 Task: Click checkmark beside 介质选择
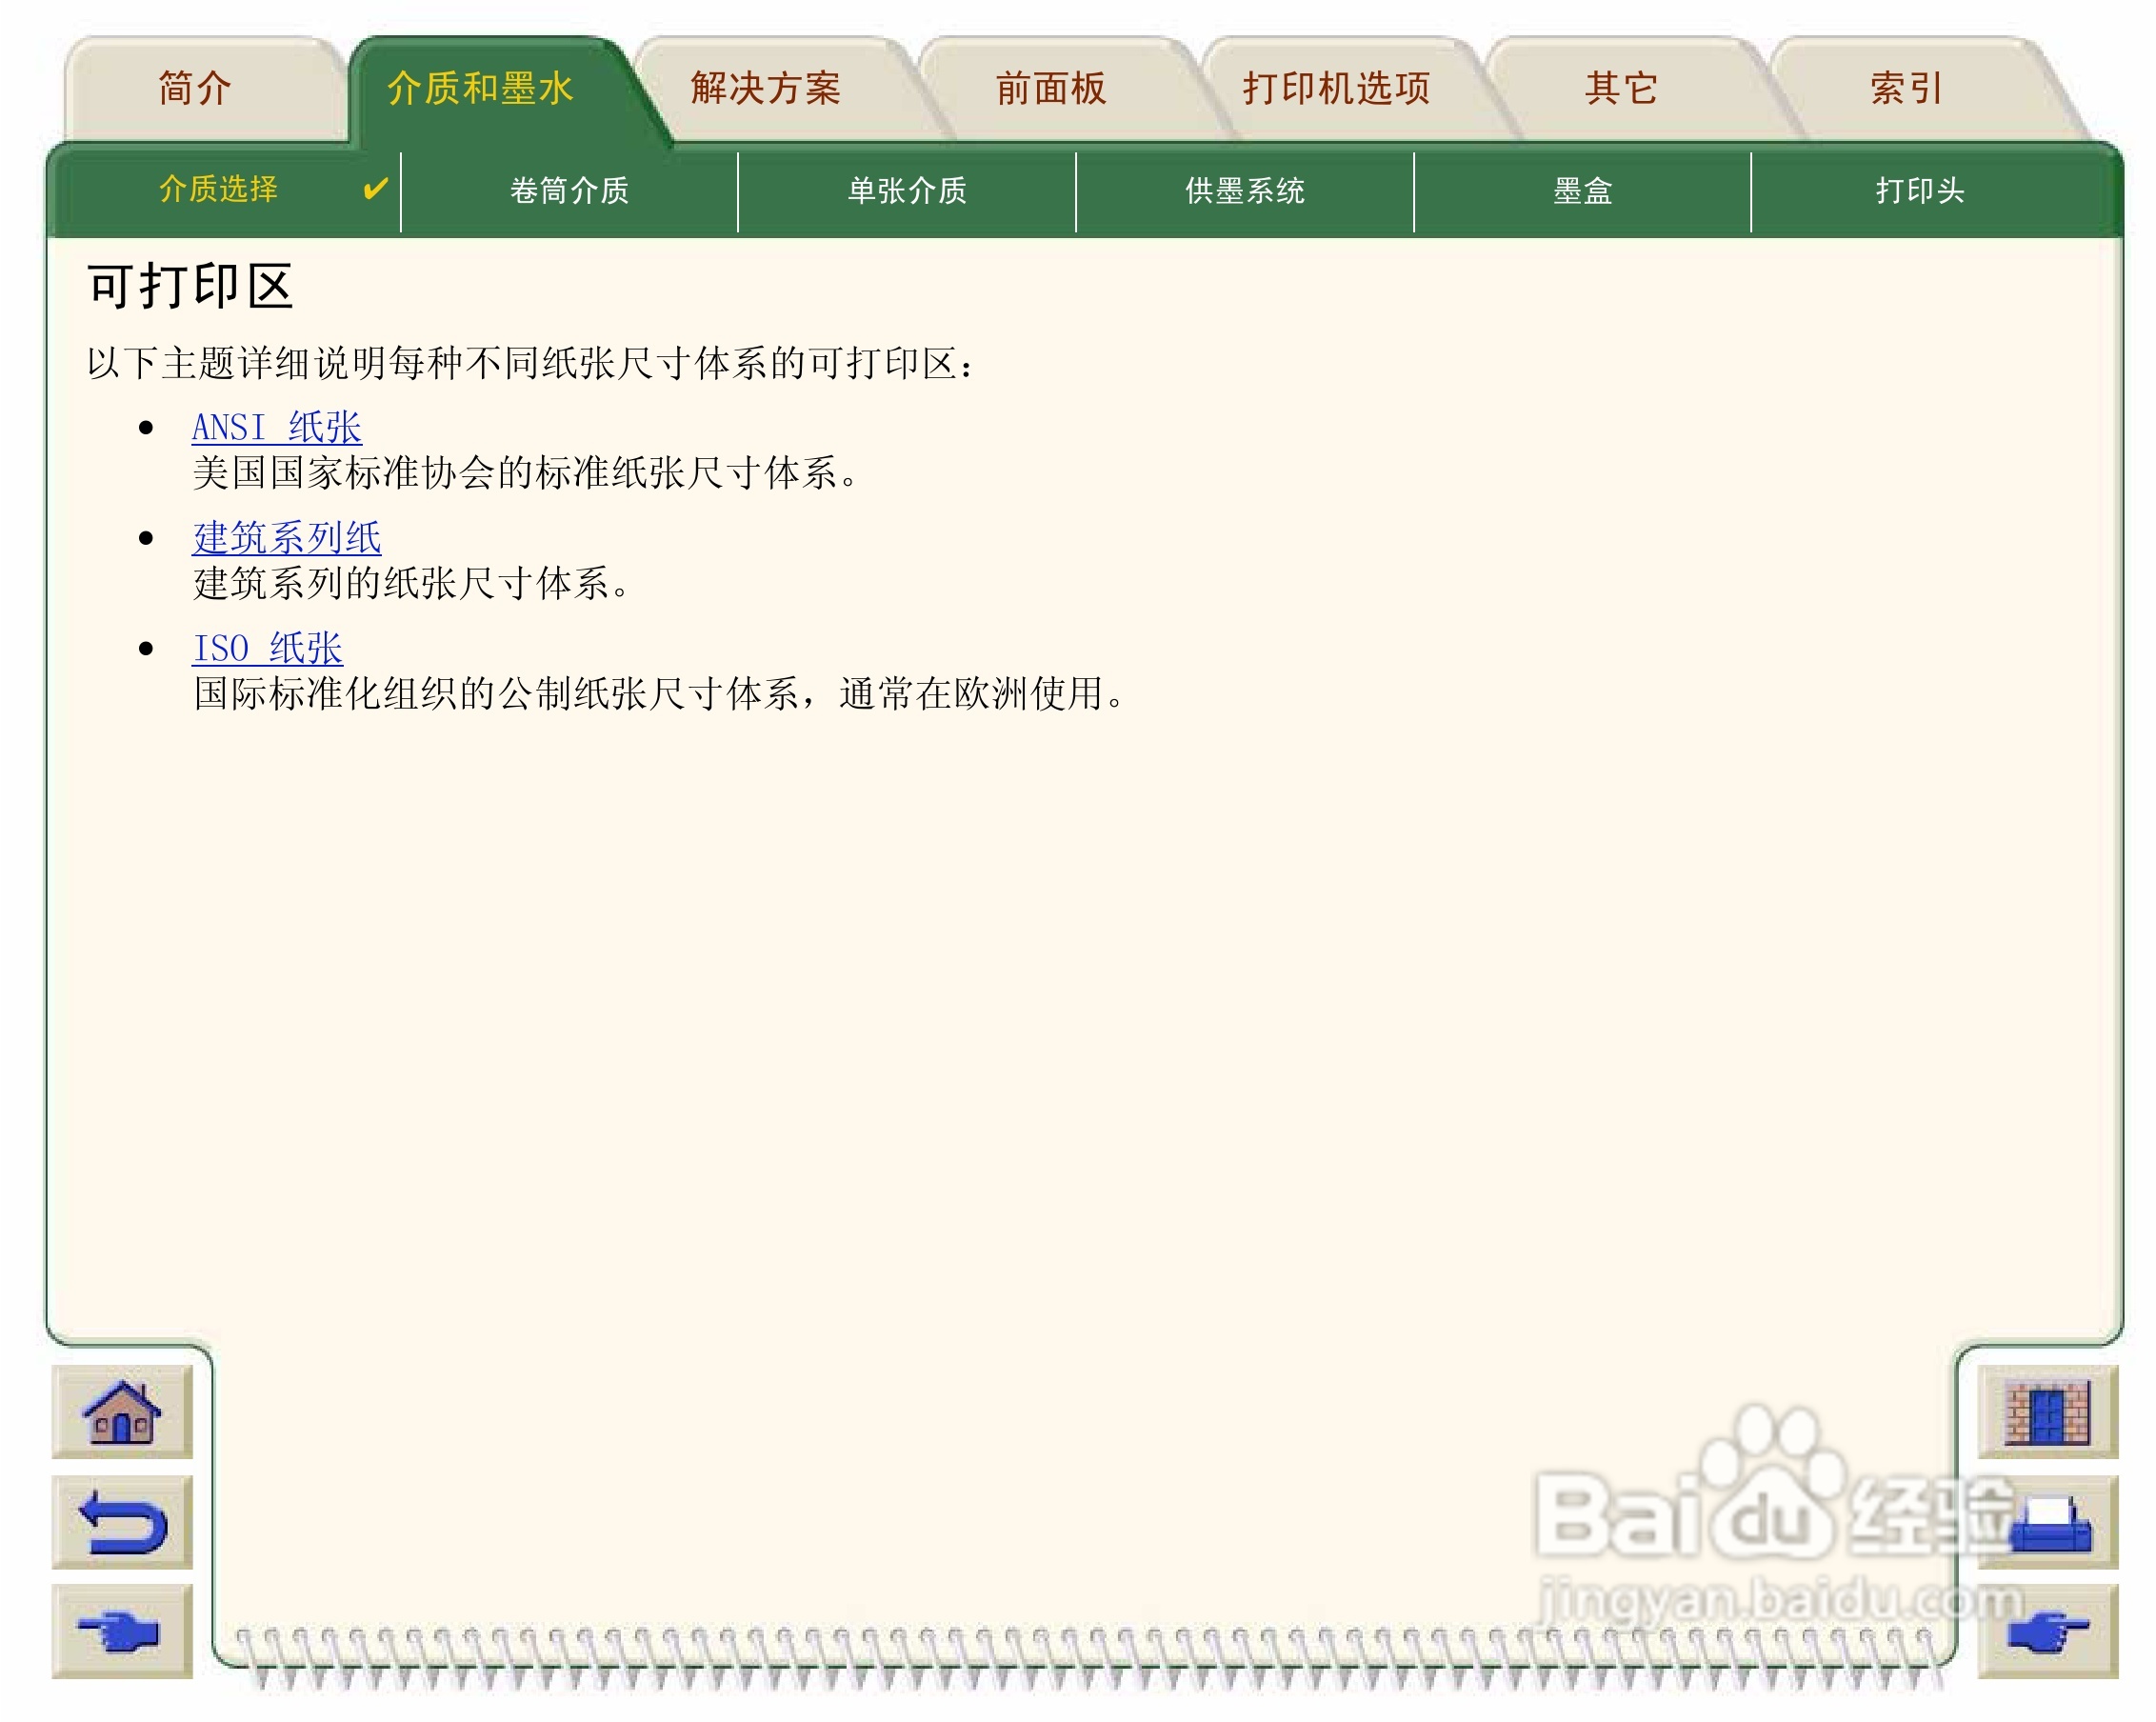pyautogui.click(x=375, y=189)
